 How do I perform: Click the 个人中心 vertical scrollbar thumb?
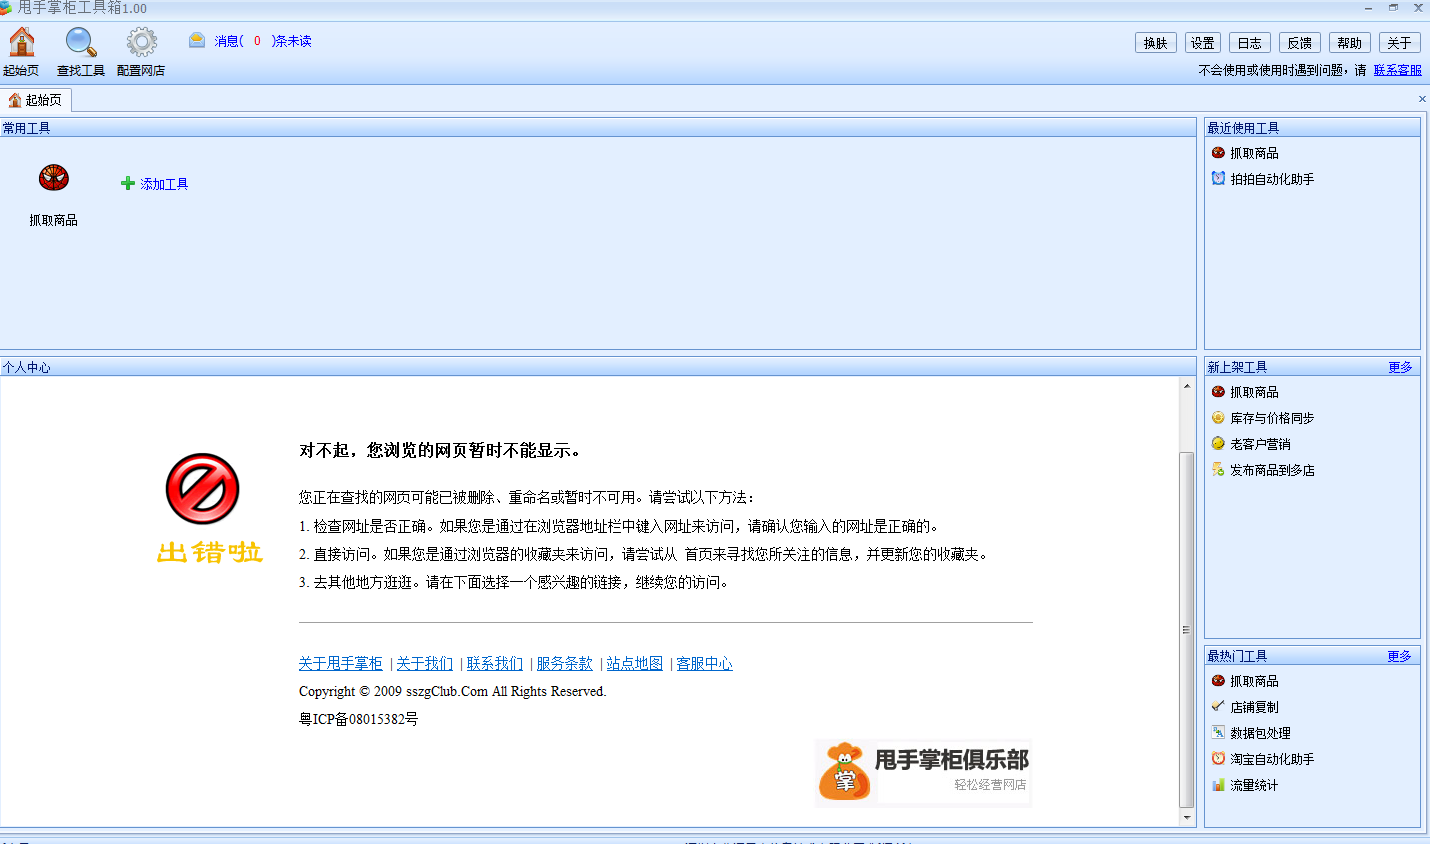[1187, 629]
